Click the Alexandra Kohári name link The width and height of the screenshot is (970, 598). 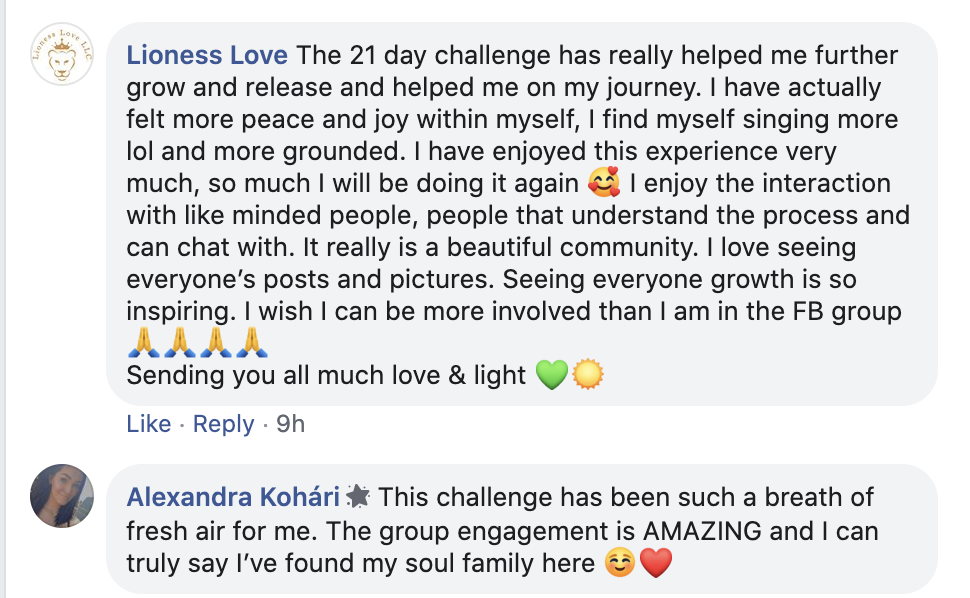coord(233,497)
